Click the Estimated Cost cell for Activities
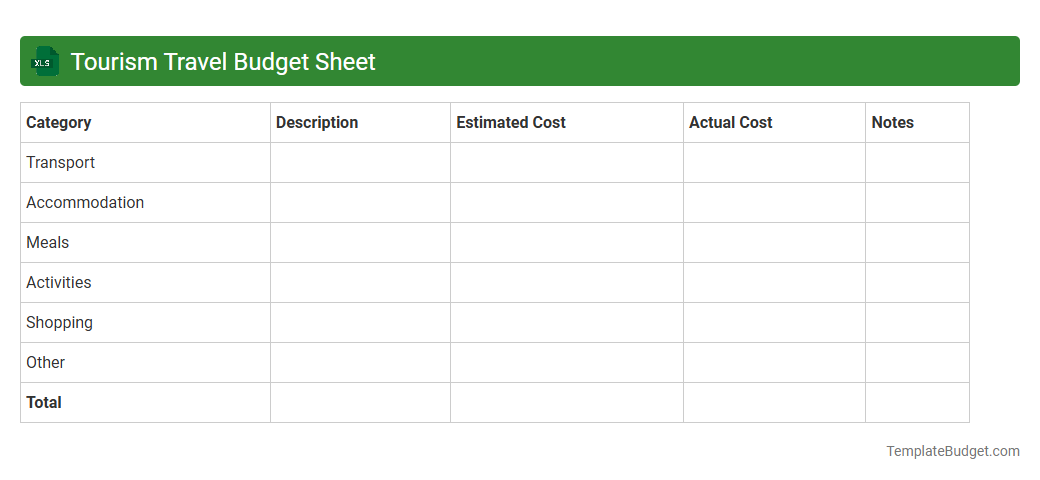 [566, 282]
